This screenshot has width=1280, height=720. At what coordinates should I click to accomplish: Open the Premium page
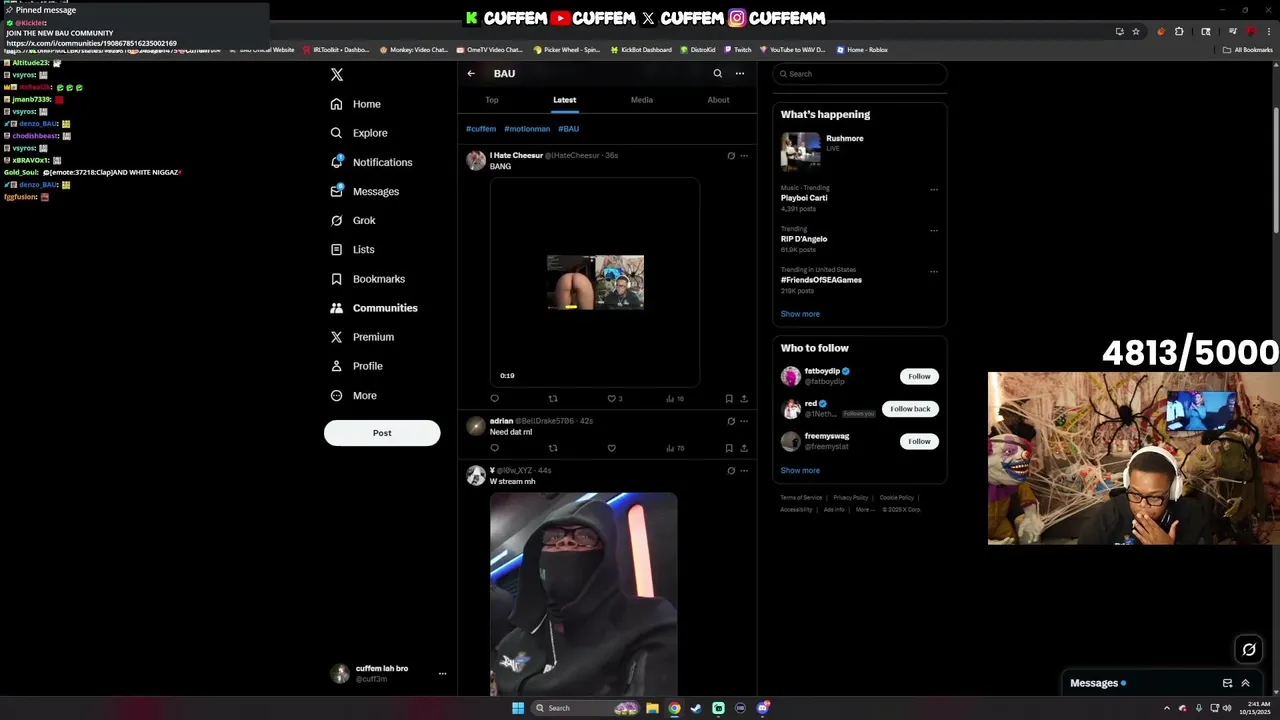pyautogui.click(x=362, y=337)
